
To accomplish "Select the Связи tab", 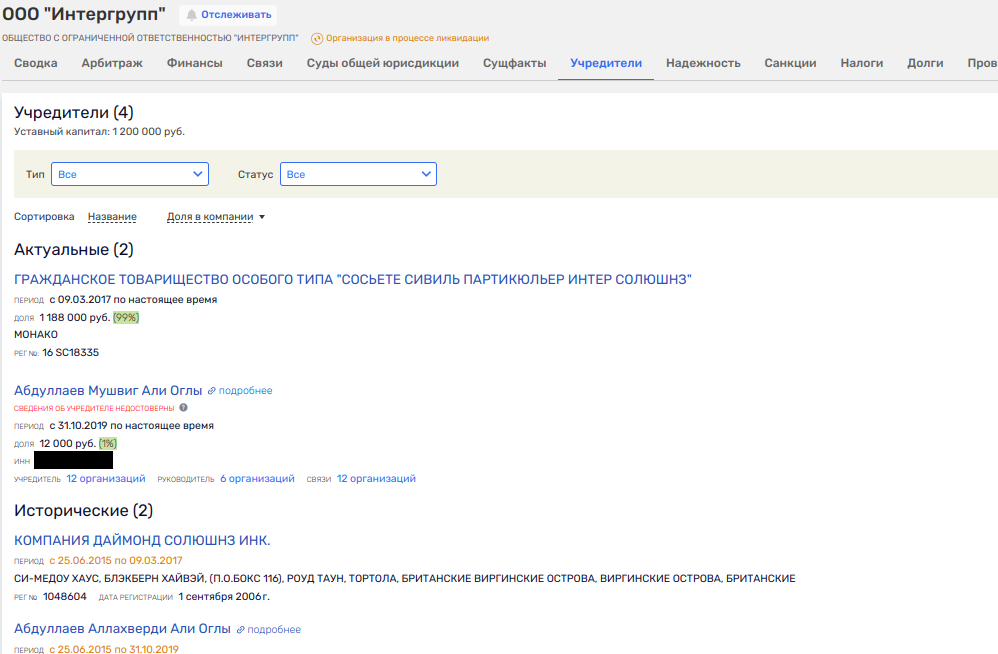I will click(265, 63).
